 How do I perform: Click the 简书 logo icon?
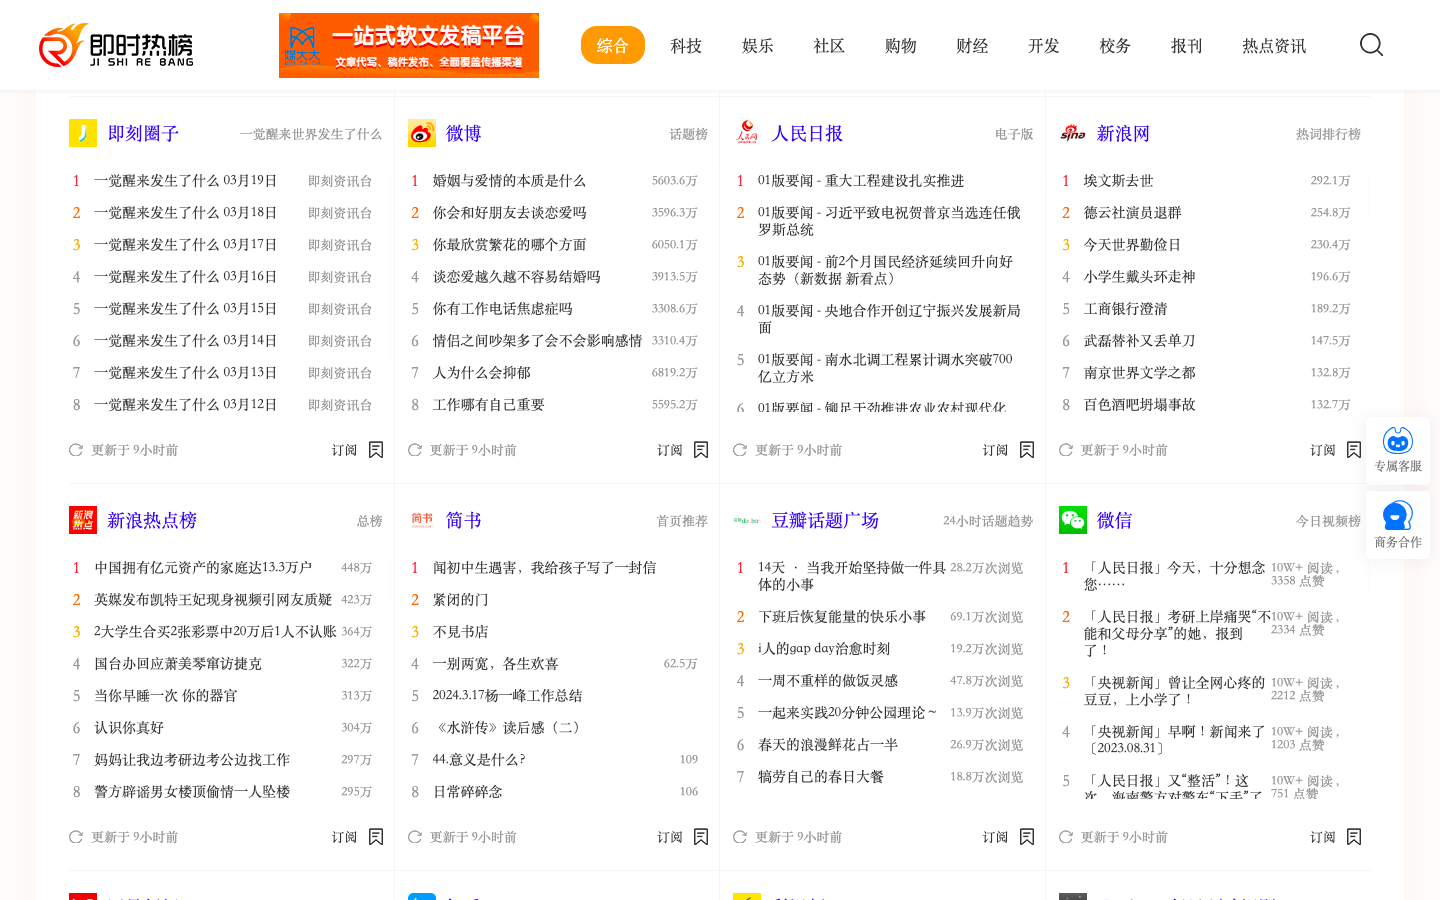[x=422, y=520]
